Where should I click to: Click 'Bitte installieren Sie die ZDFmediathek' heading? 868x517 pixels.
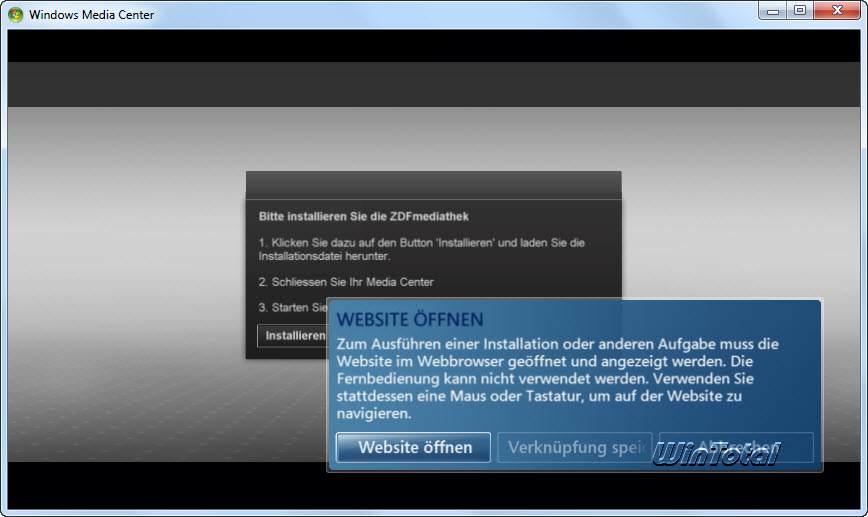click(364, 216)
